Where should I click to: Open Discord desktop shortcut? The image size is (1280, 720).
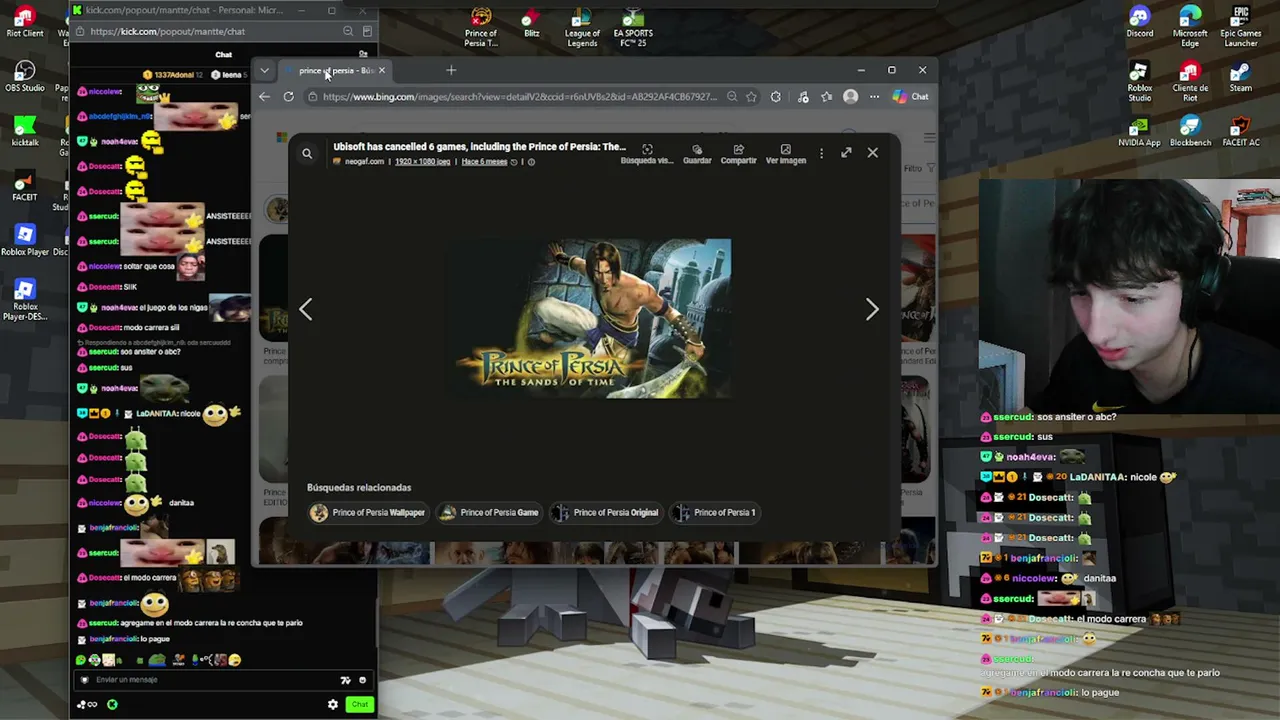click(1140, 22)
